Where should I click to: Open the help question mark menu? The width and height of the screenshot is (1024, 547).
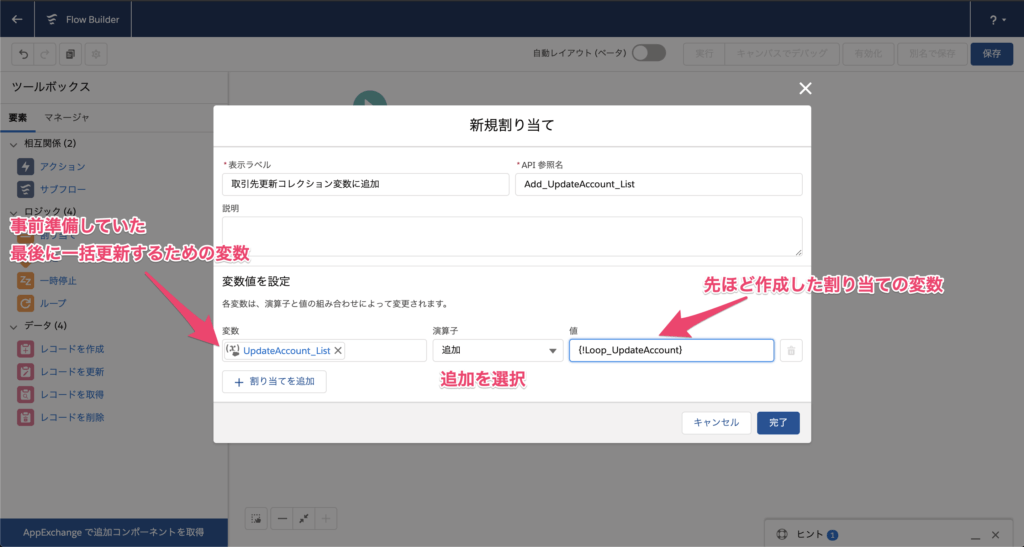click(997, 20)
